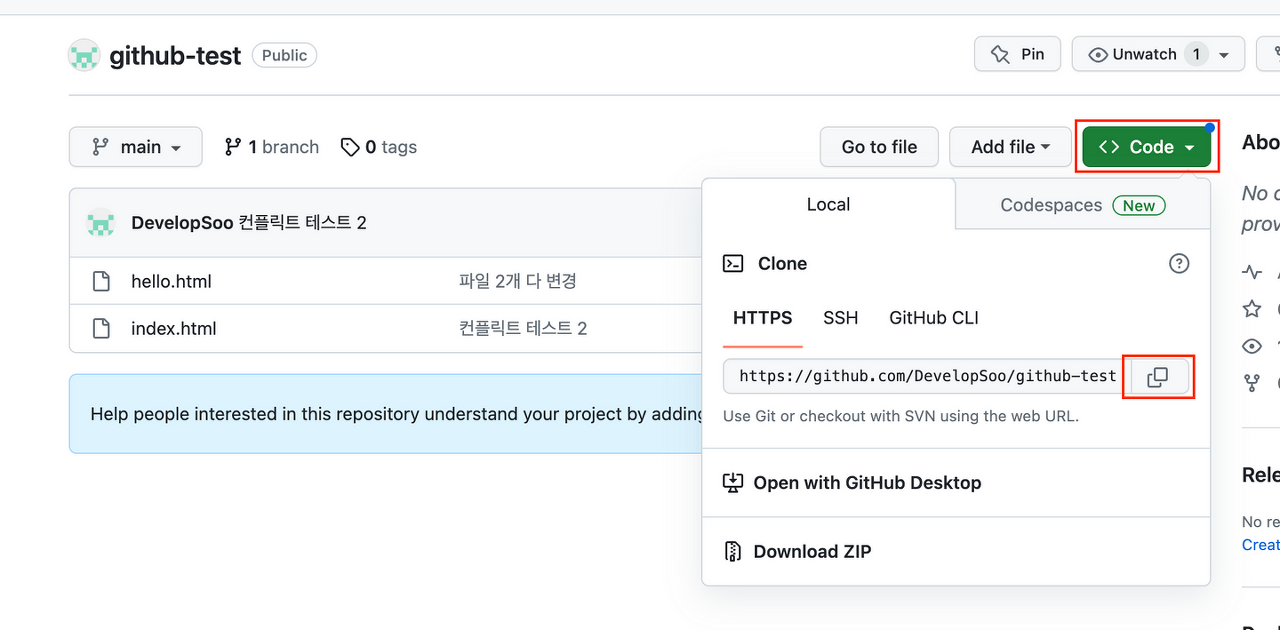1280x630 pixels.
Task: Open the github-test repository title link
Action: click(175, 56)
